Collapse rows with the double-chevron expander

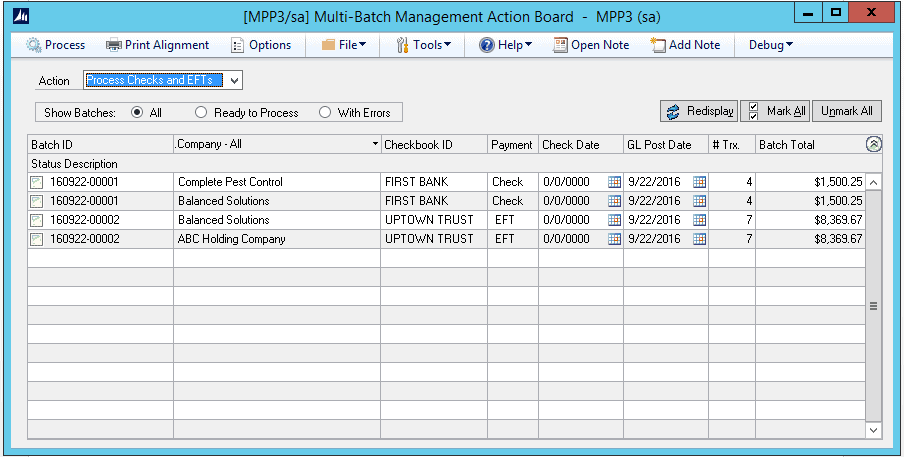pyautogui.click(x=873, y=145)
